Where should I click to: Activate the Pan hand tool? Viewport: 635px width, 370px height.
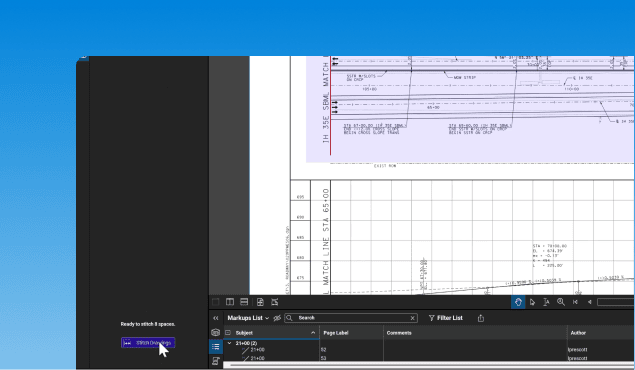(x=518, y=302)
